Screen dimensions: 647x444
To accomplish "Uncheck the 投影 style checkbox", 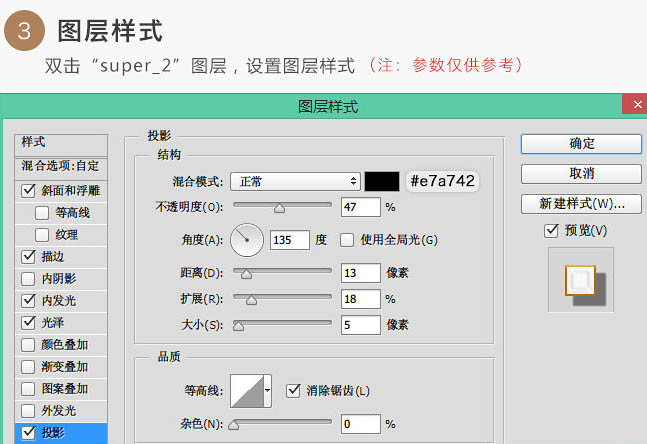I will click(28, 433).
